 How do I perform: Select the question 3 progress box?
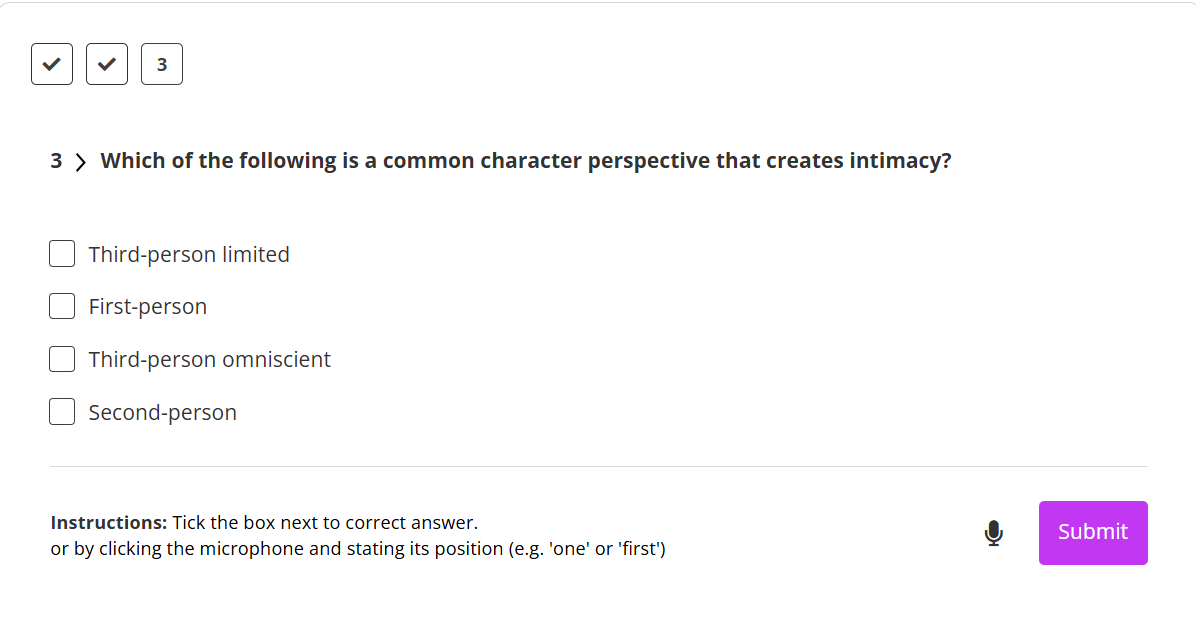pos(162,64)
